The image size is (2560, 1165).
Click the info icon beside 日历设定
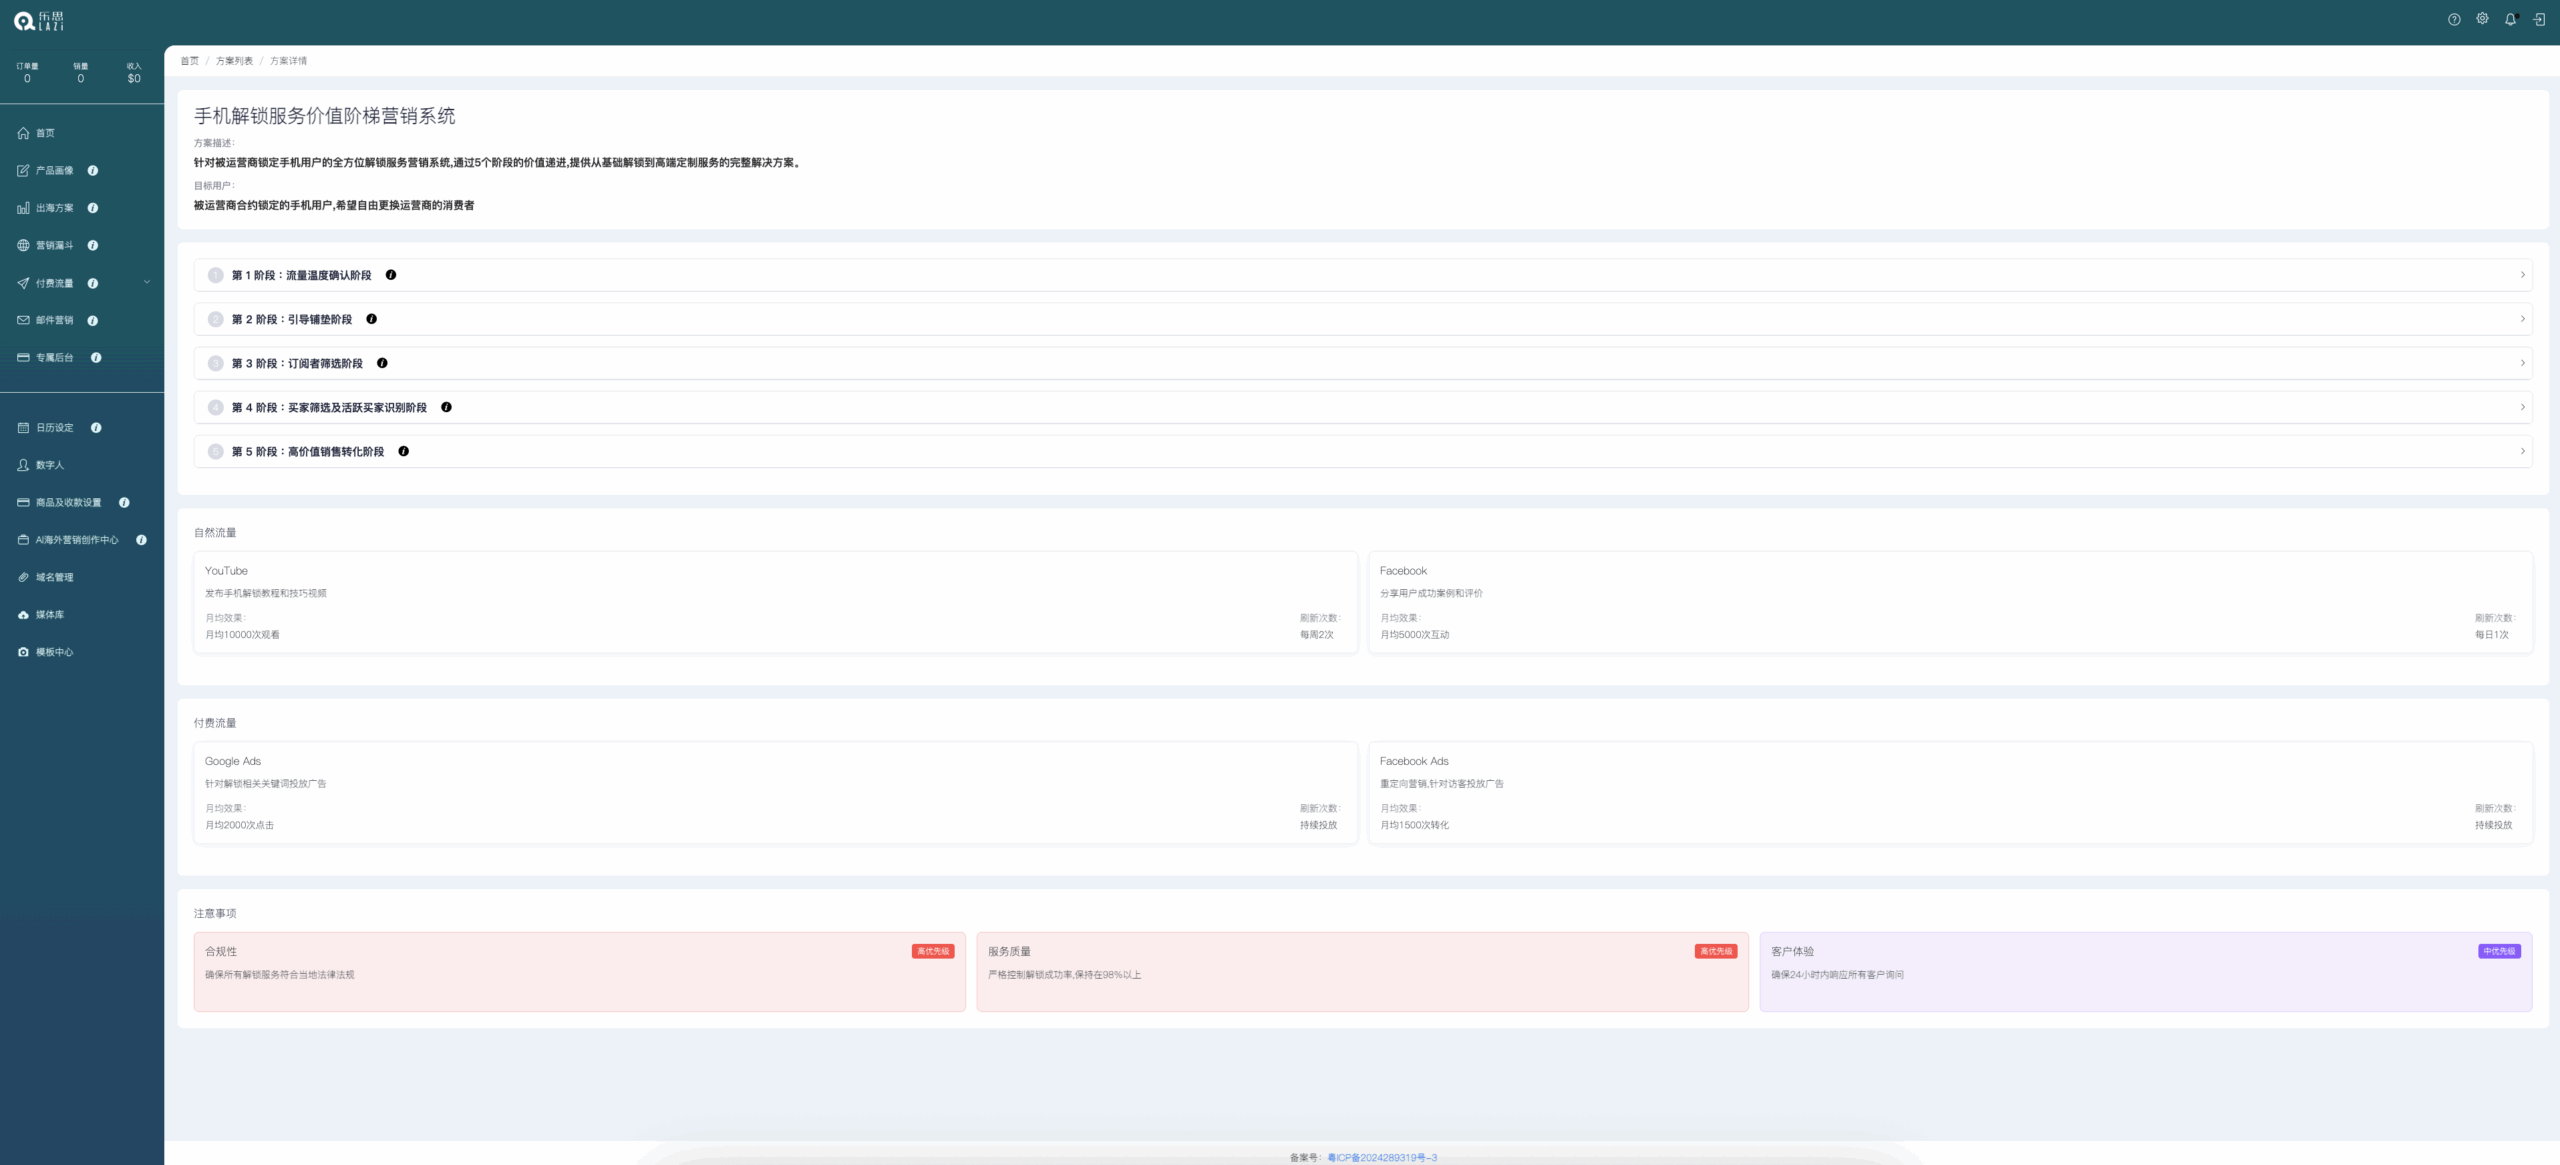pyautogui.click(x=96, y=428)
